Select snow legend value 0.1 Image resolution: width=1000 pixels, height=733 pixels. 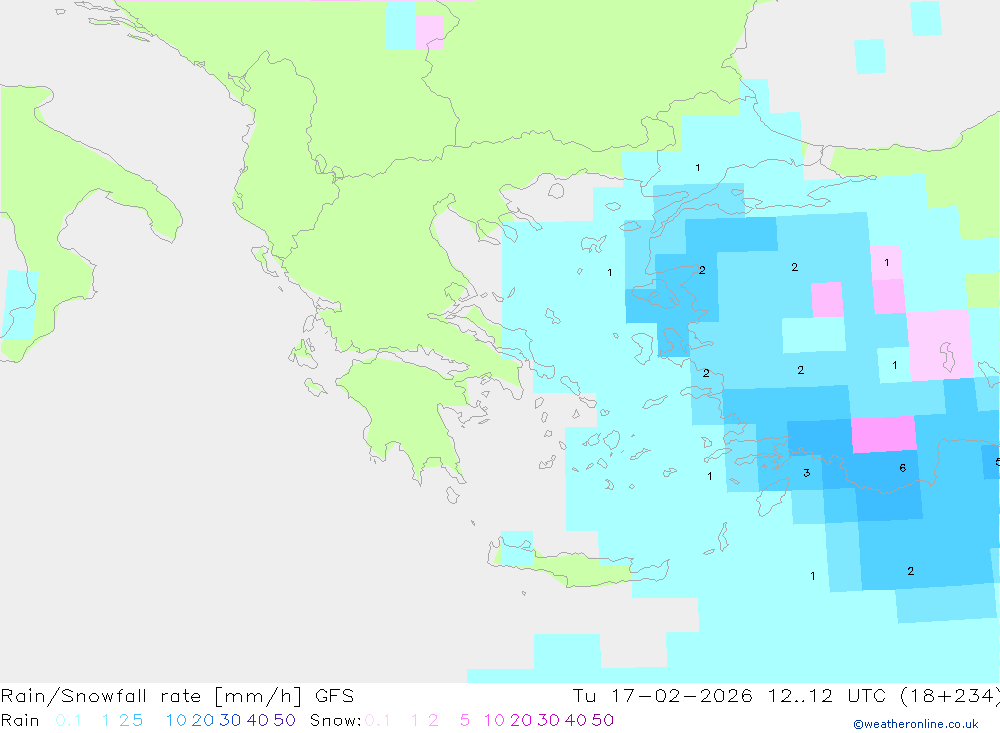coord(378,720)
